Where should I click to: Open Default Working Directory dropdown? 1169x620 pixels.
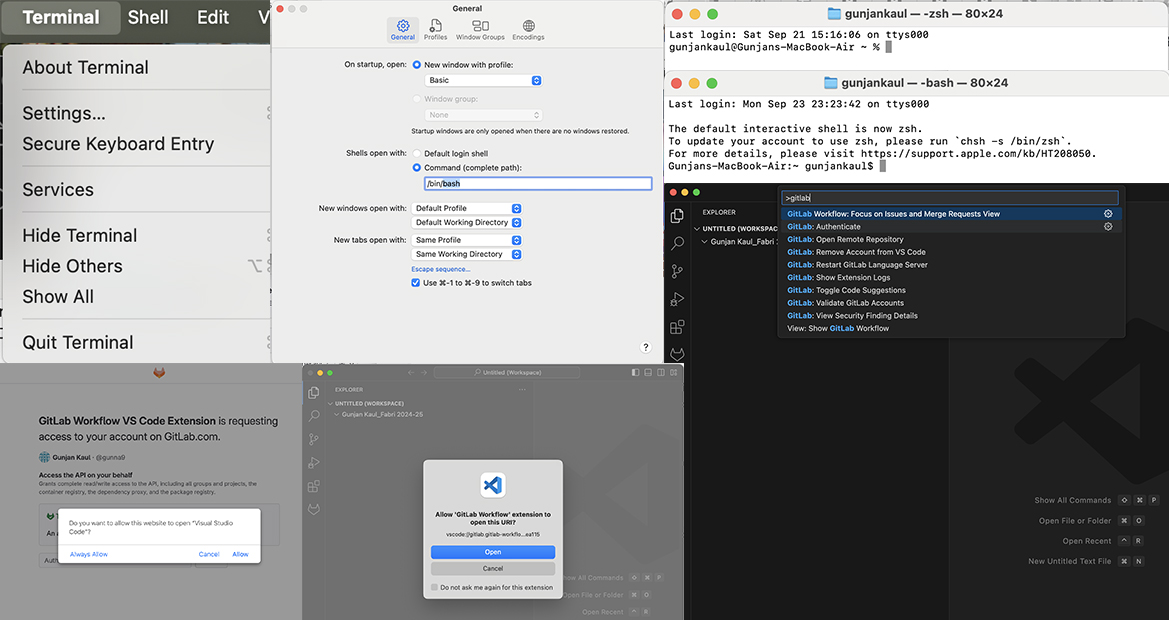(x=467, y=223)
